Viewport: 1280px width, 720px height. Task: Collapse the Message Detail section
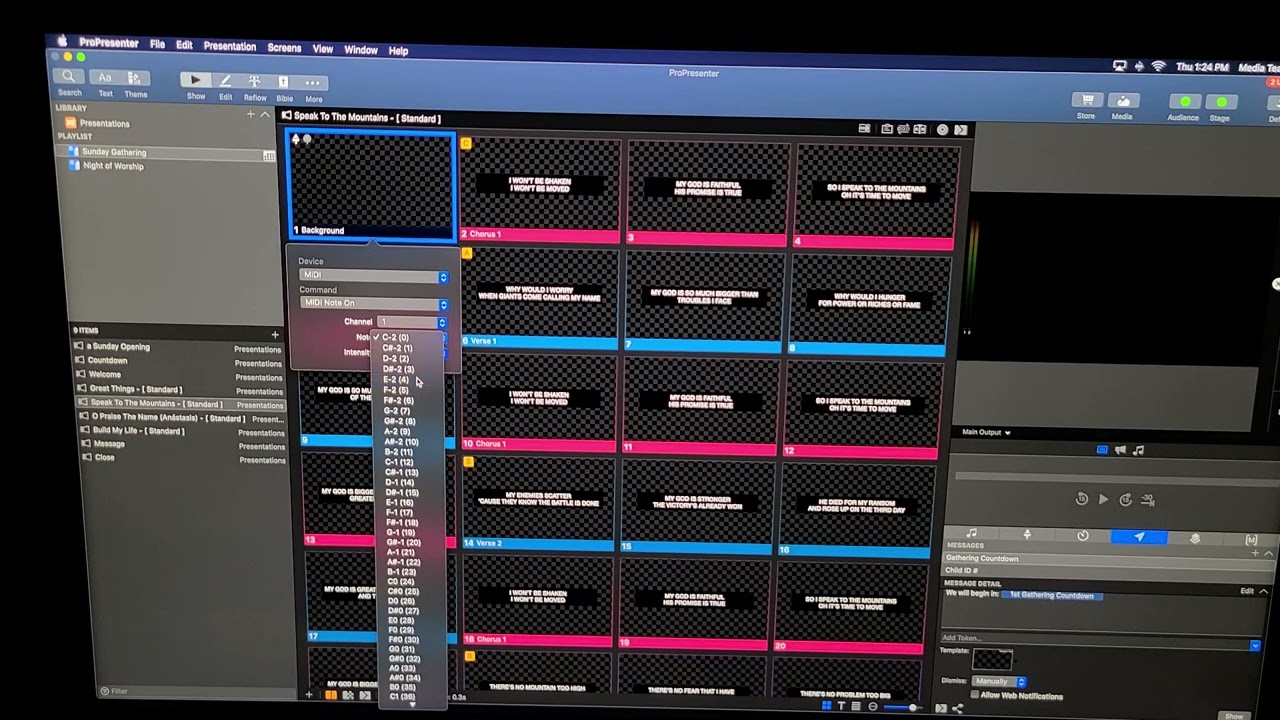pyautogui.click(x=1263, y=591)
